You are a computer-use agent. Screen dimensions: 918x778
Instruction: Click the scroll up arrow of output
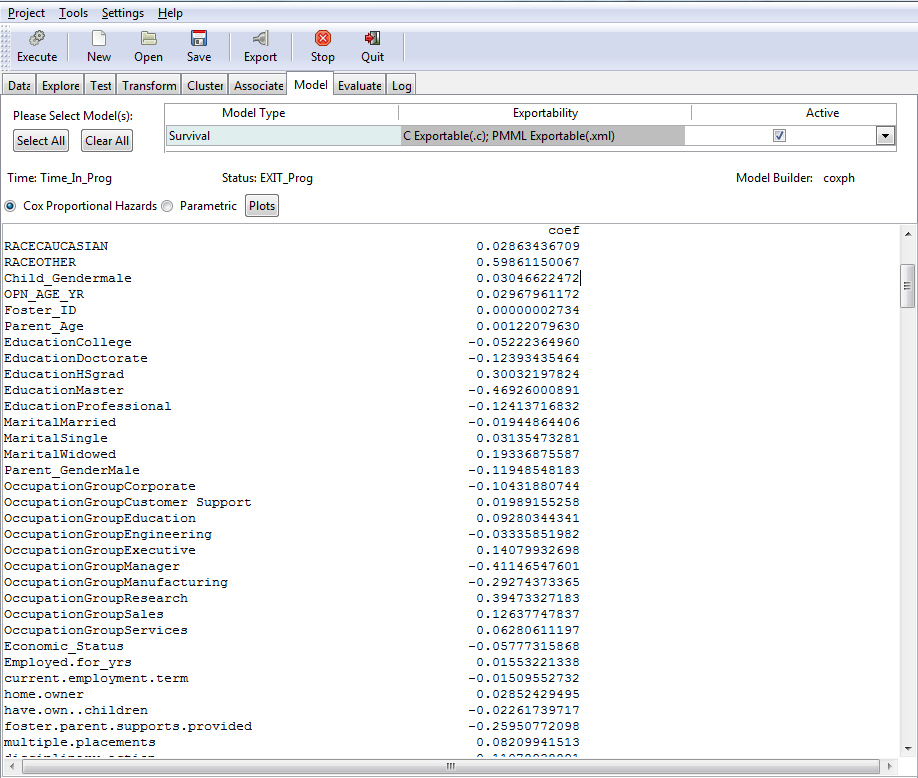click(907, 234)
